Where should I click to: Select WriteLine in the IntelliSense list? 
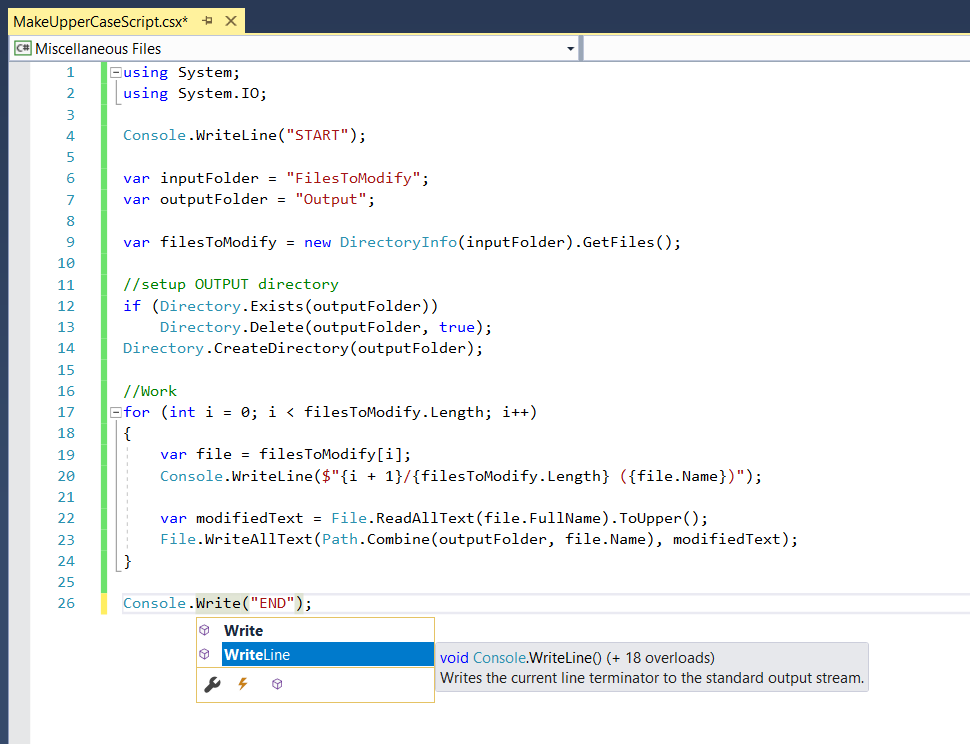tap(315, 654)
